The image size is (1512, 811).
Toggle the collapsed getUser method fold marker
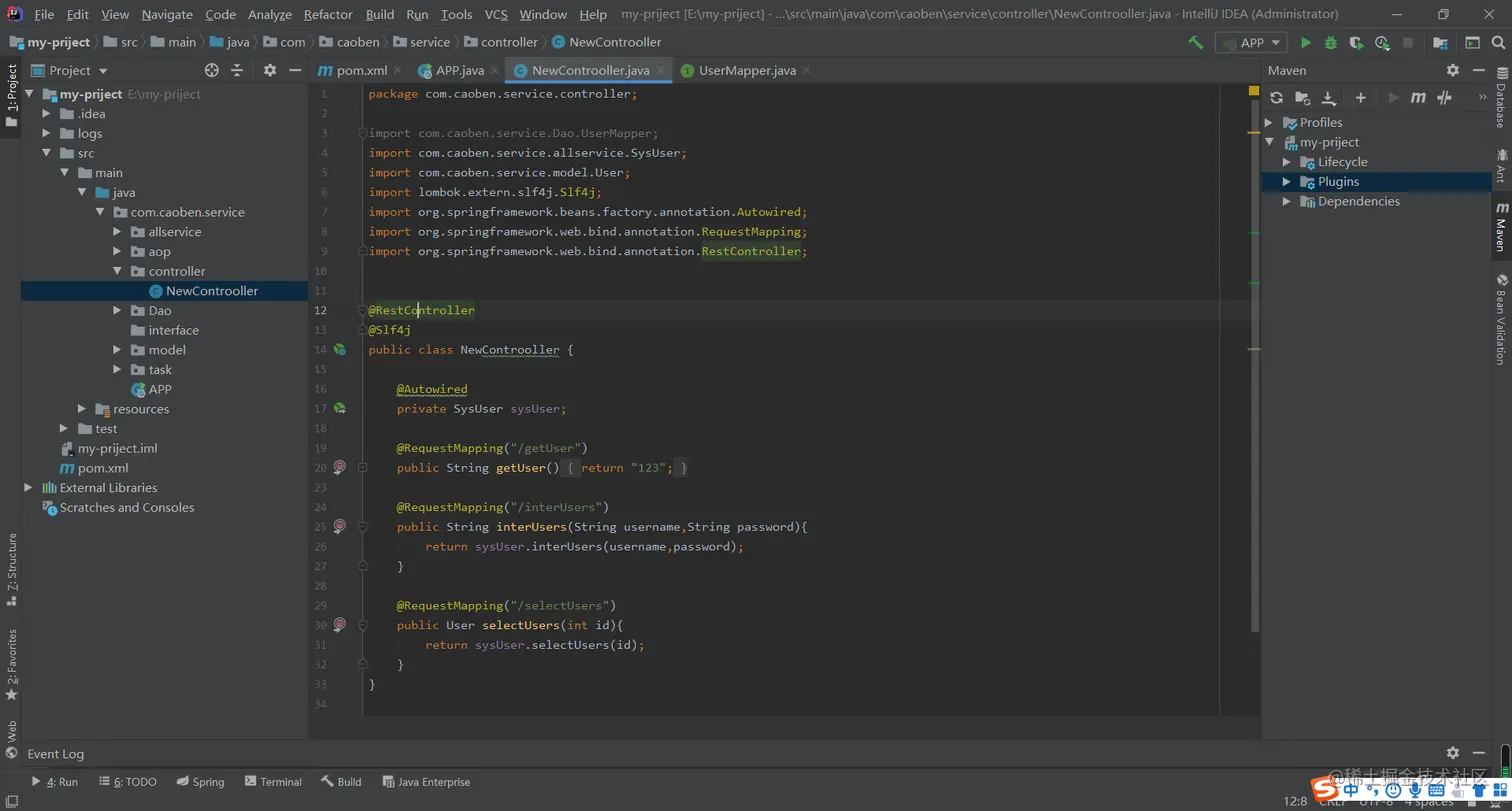tap(363, 468)
